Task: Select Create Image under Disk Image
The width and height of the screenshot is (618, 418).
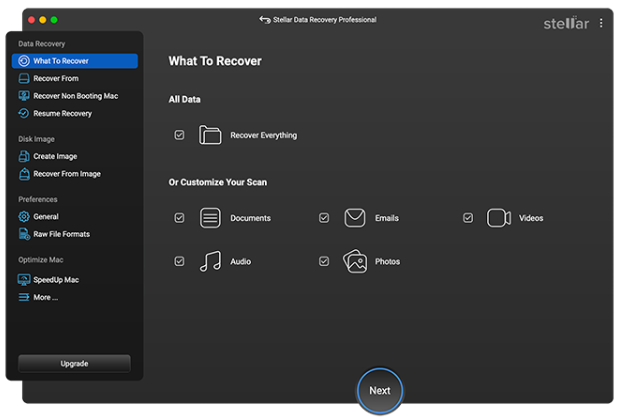Action: (55, 156)
